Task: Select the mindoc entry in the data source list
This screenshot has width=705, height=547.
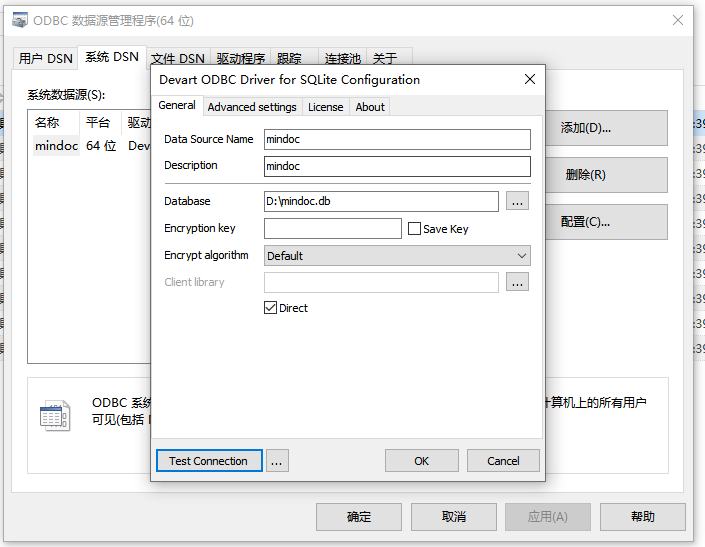Action: tap(56, 146)
